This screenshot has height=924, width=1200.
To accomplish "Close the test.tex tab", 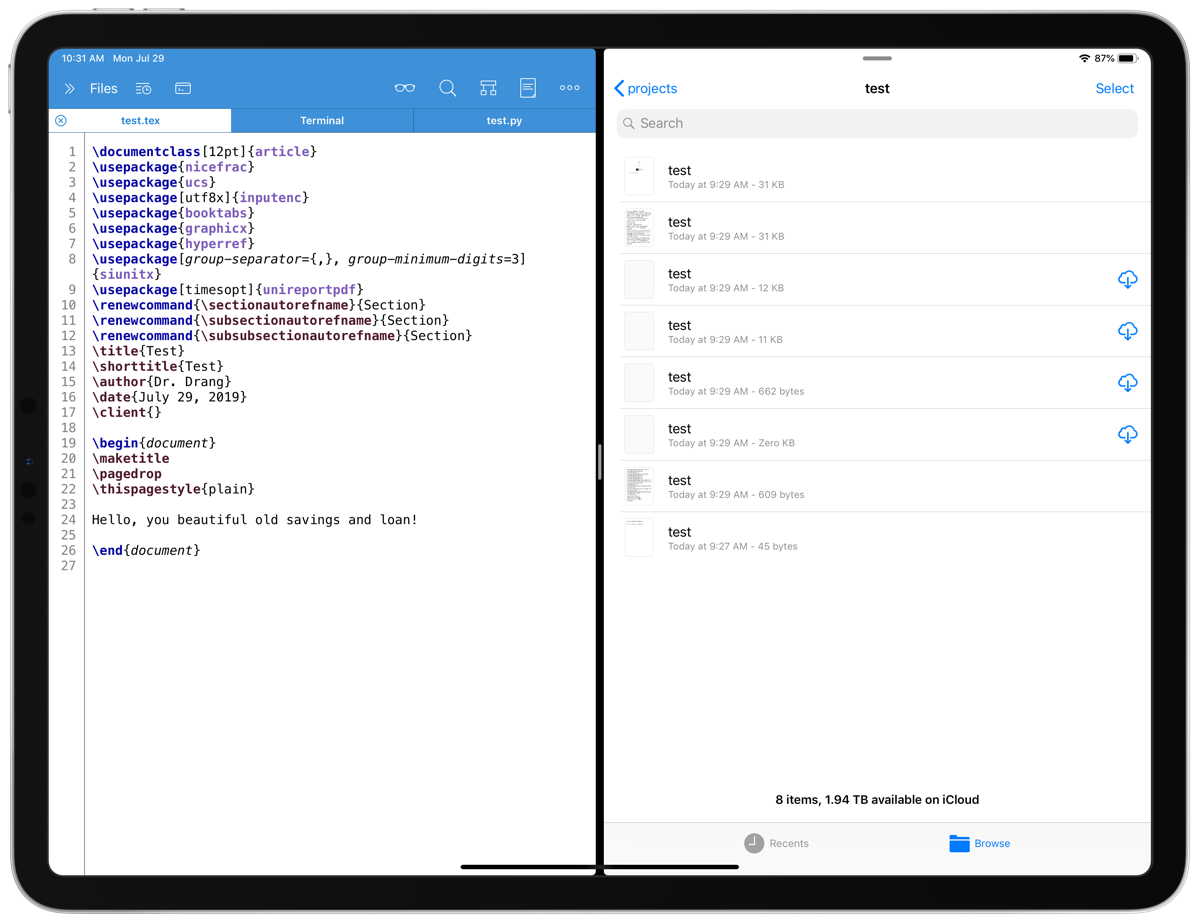I will pos(61,121).
